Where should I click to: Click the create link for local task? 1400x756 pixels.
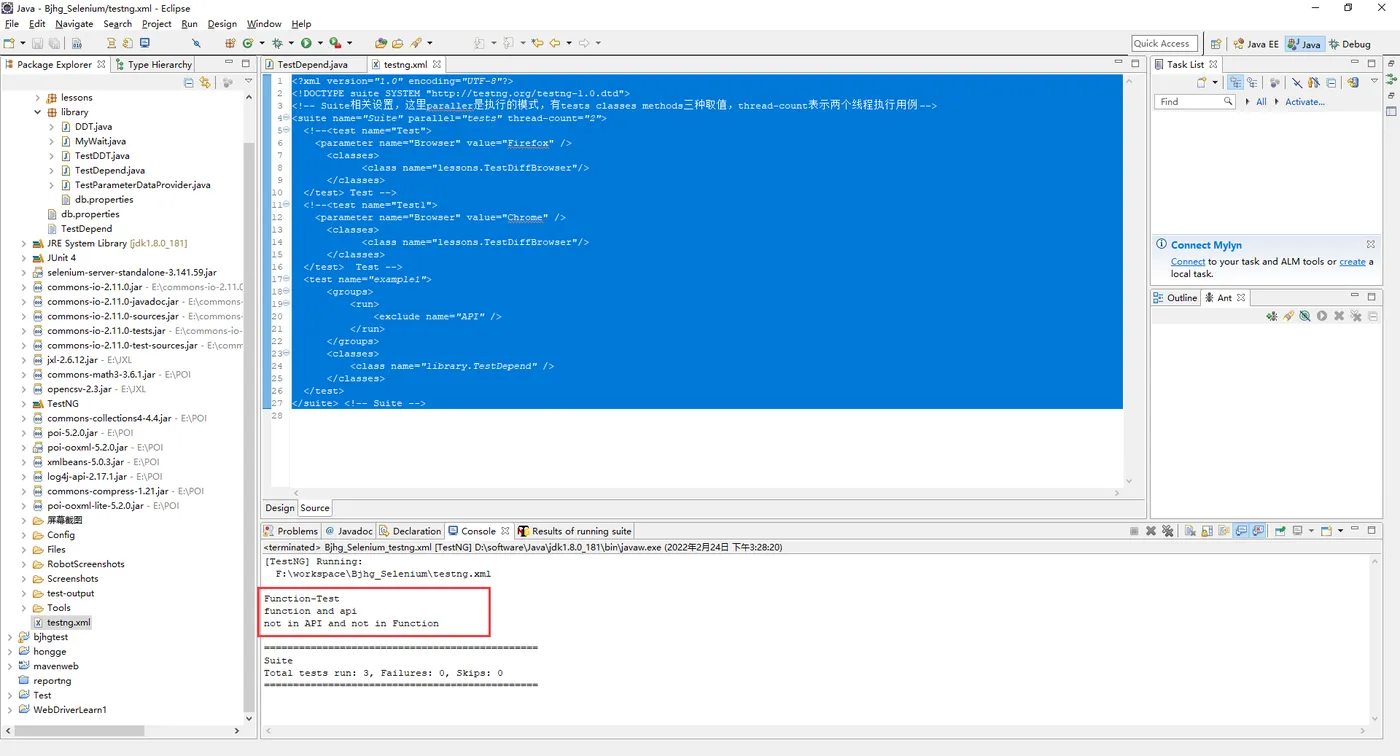click(1352, 262)
